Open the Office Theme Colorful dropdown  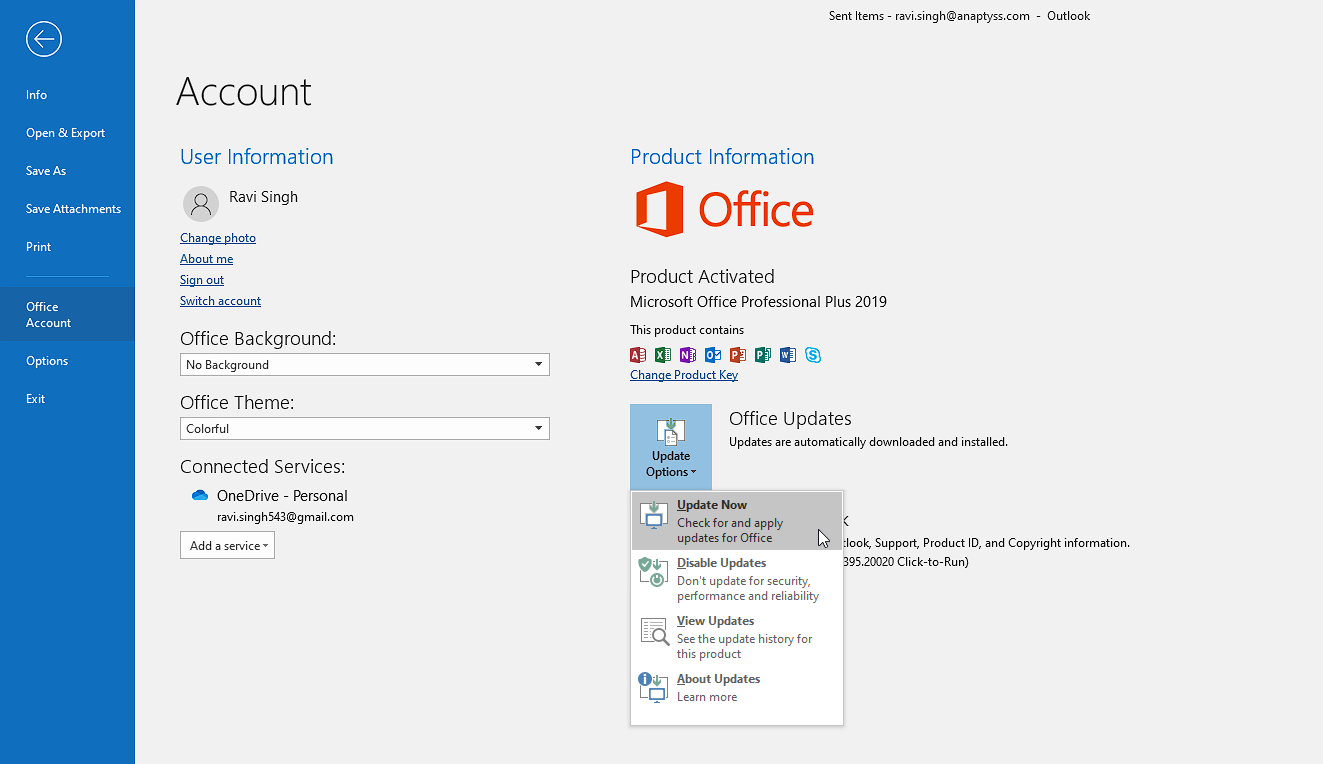(365, 428)
